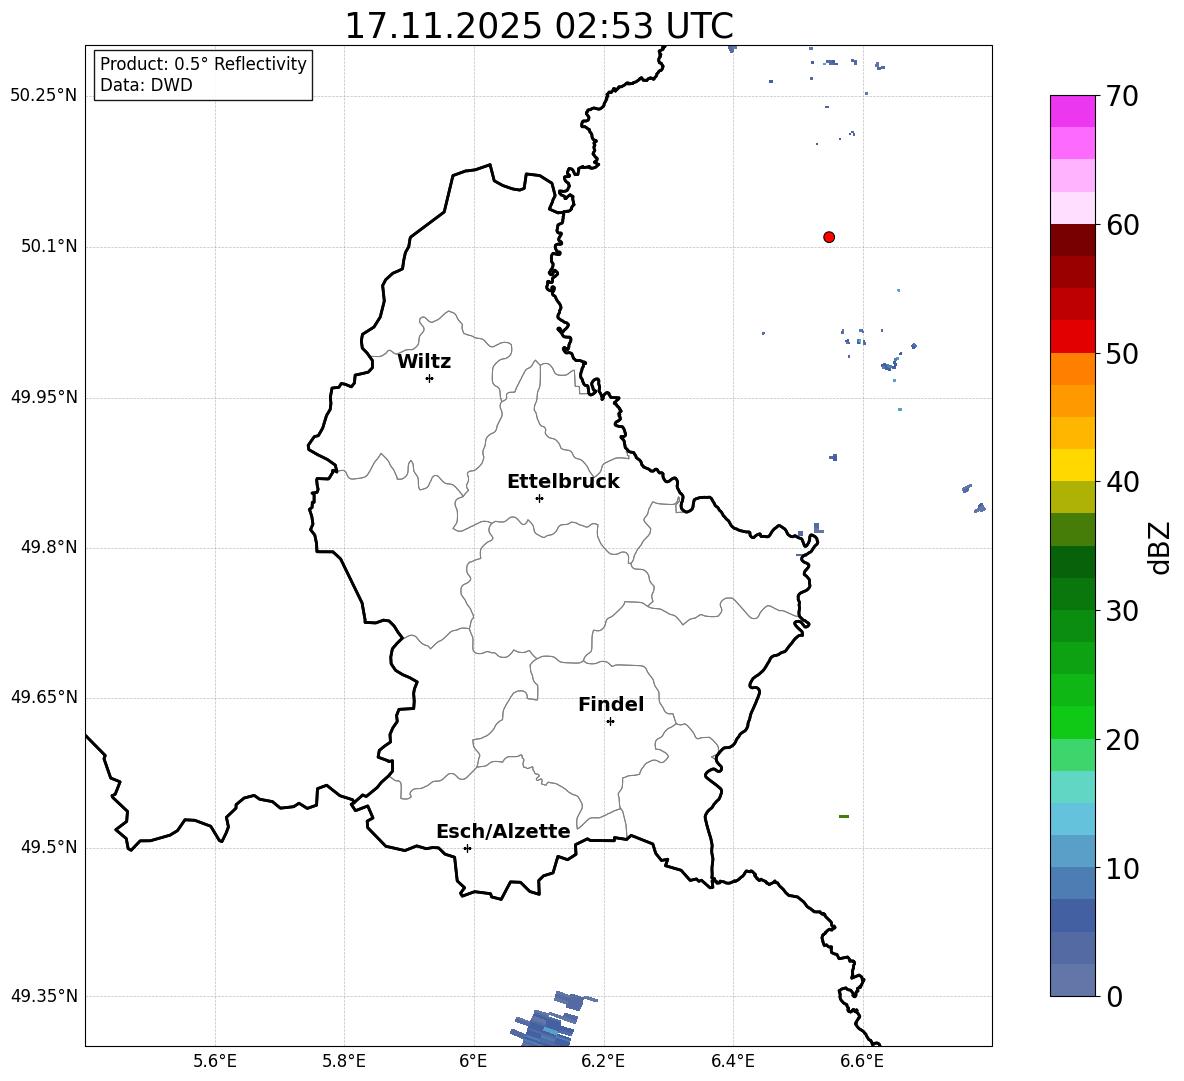Click the 50 colorbar tick label
Image resolution: width=1184 pixels, height=1081 pixels.
[x=1122, y=354]
